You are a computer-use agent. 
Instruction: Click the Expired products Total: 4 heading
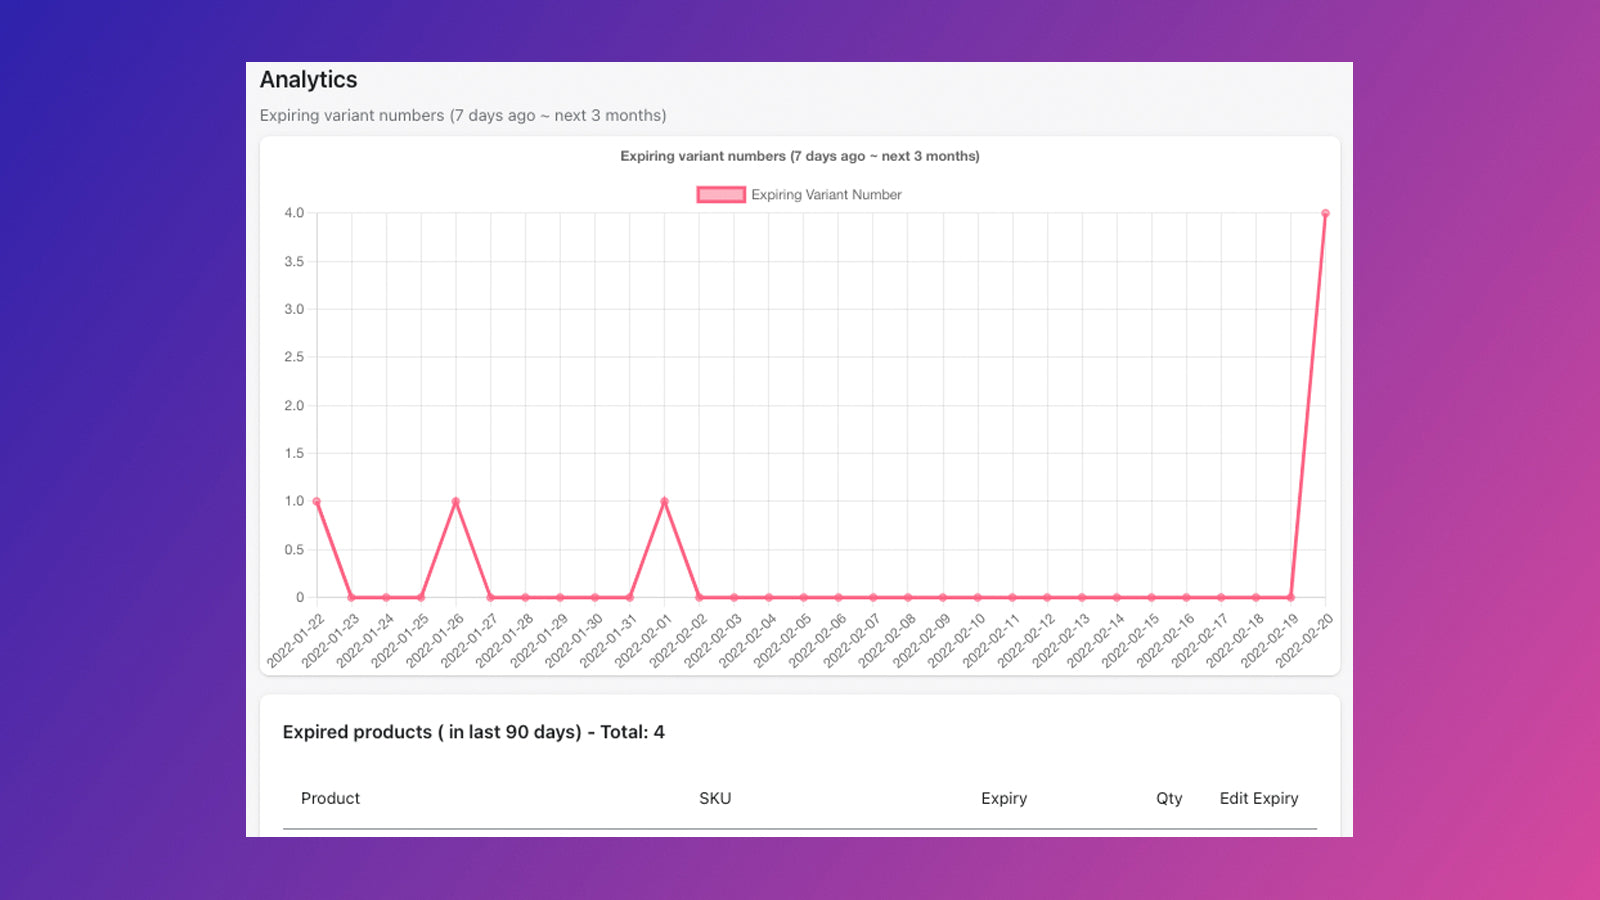click(x=473, y=732)
